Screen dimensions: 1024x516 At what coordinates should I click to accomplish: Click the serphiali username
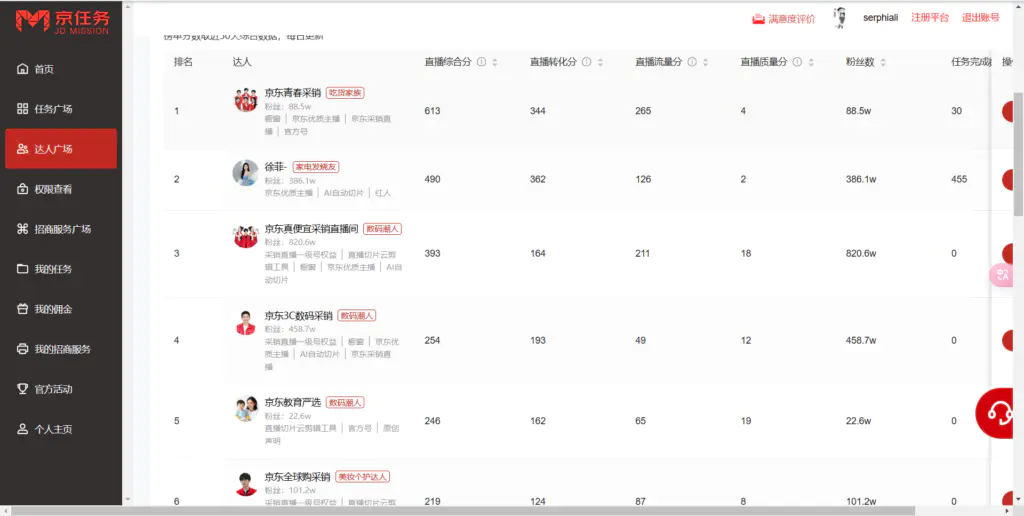tap(881, 18)
